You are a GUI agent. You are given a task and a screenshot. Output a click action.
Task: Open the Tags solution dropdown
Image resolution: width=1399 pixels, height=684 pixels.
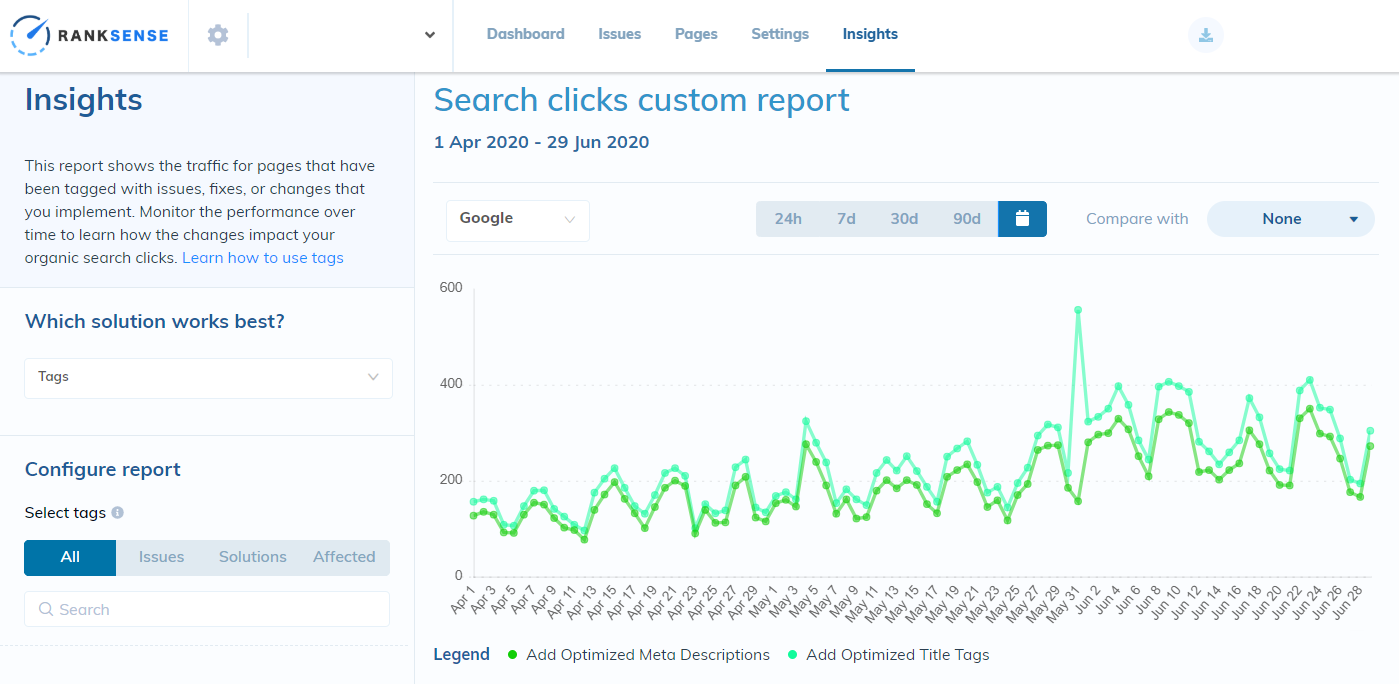(207, 378)
